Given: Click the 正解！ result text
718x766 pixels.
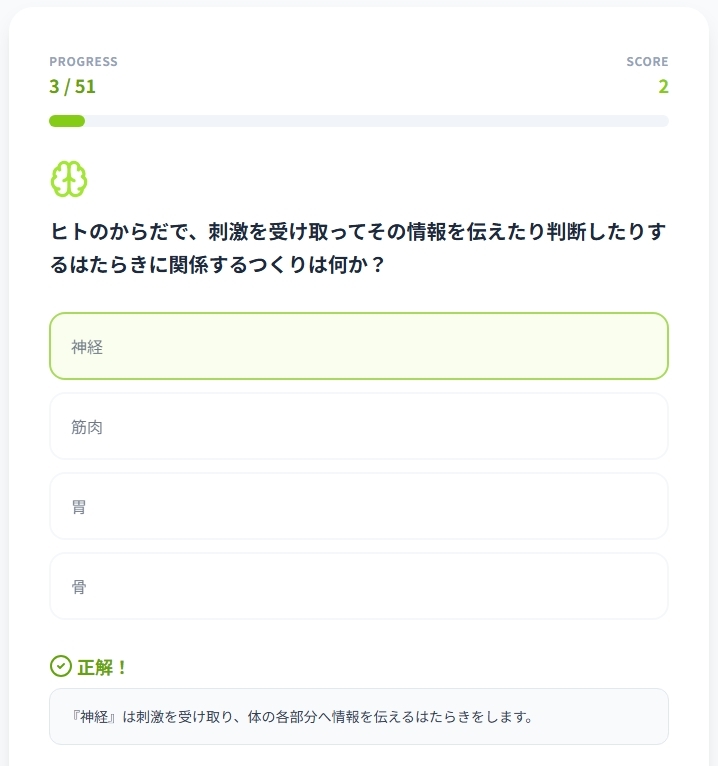Looking at the screenshot, I should click(103, 667).
